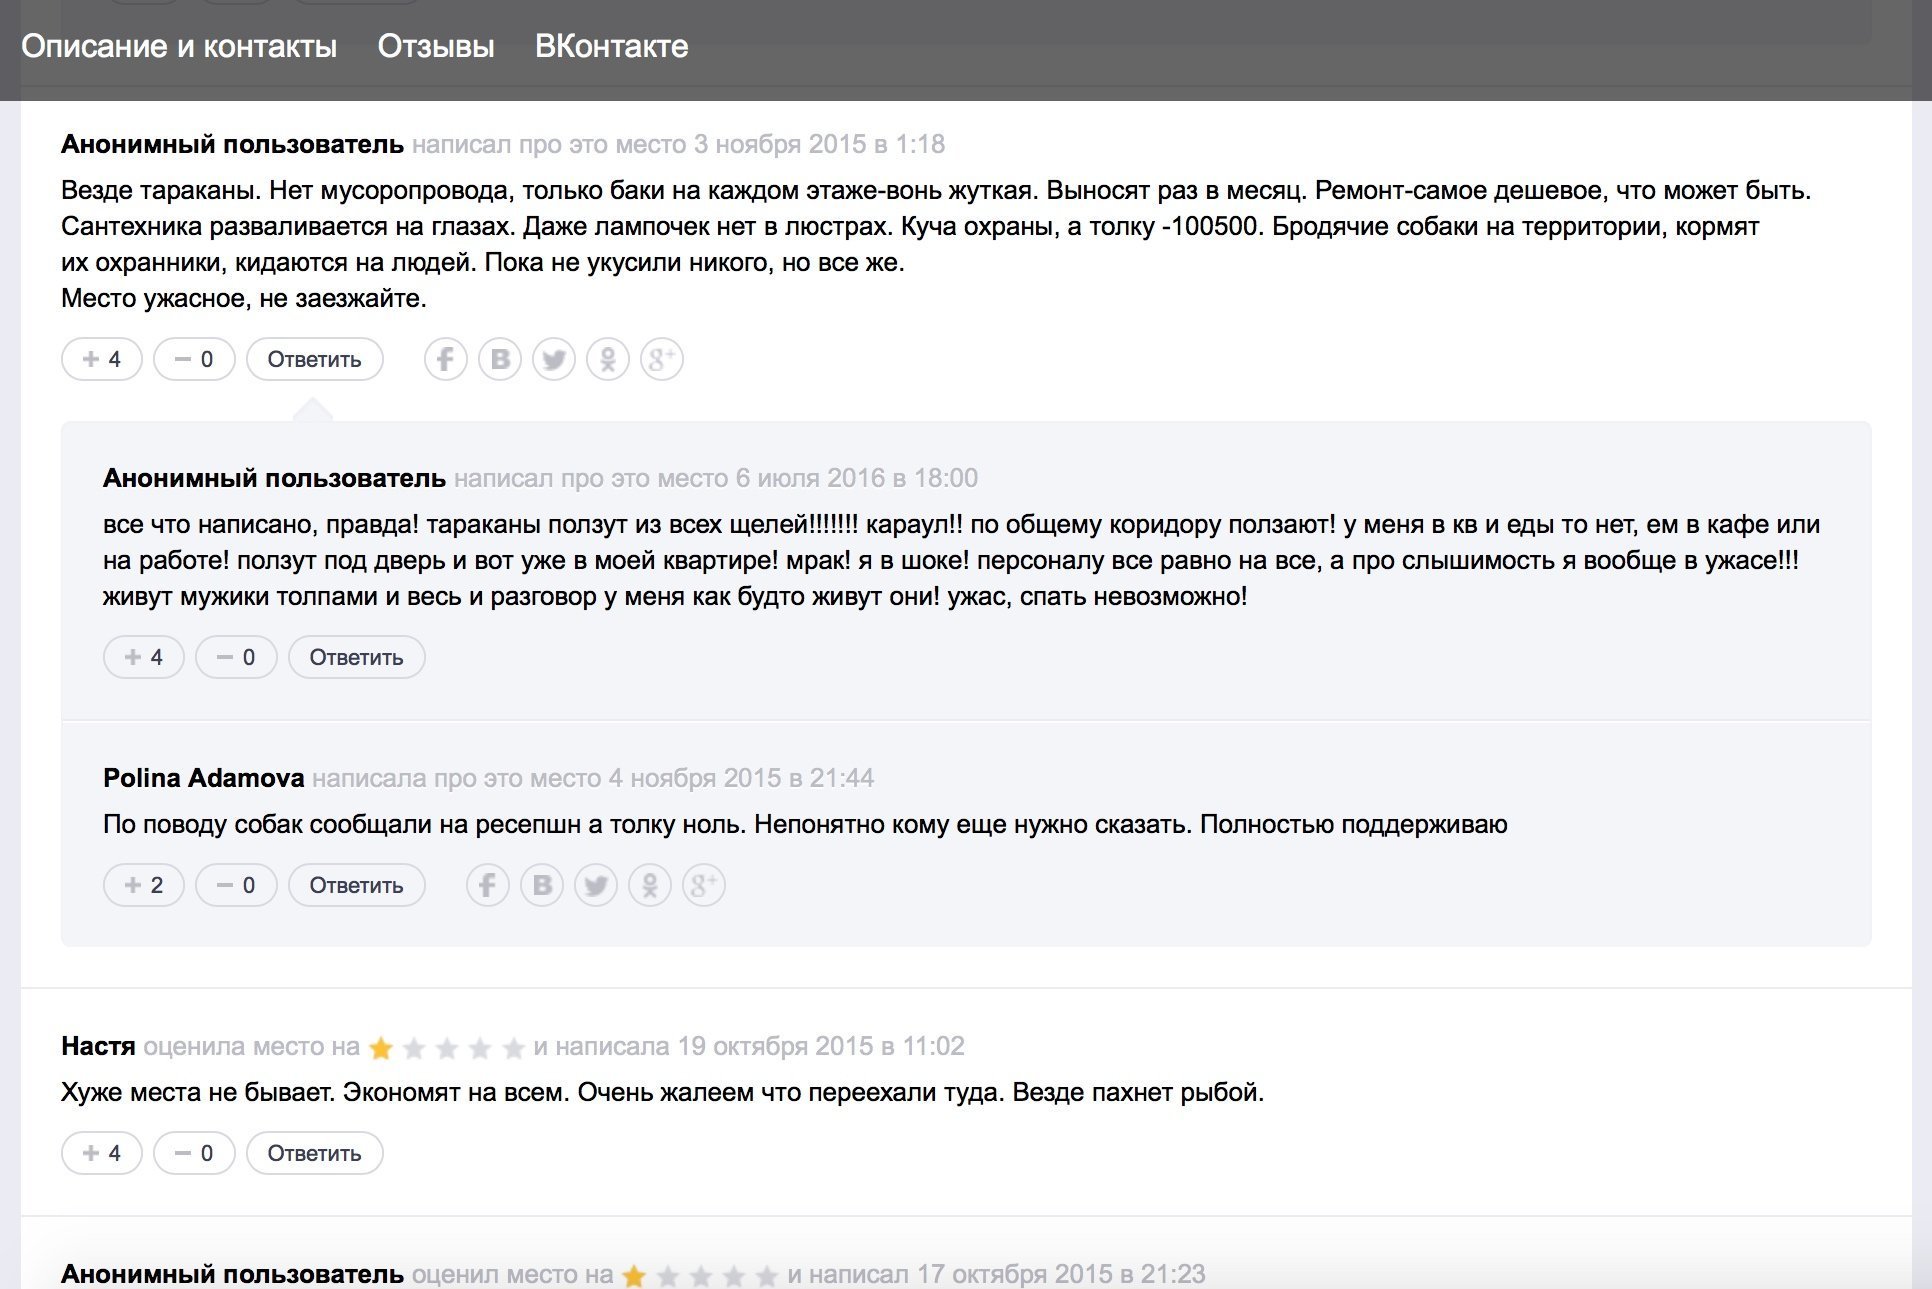
Task: Reply to the 3 ноября 2015 review
Action: click(x=315, y=359)
